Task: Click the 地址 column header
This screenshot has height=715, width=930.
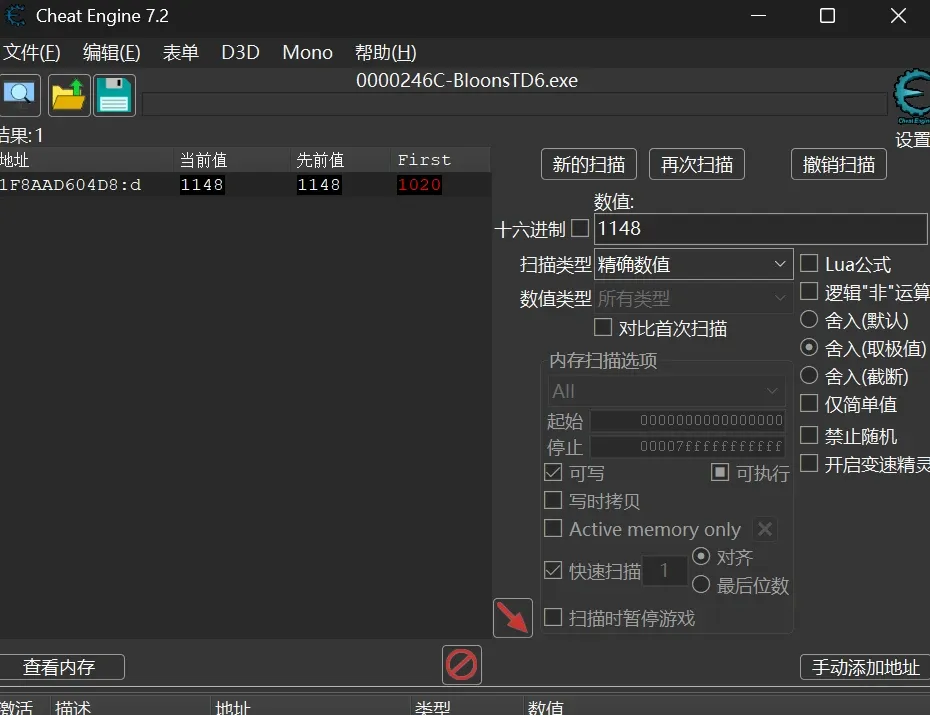Action: 87,160
